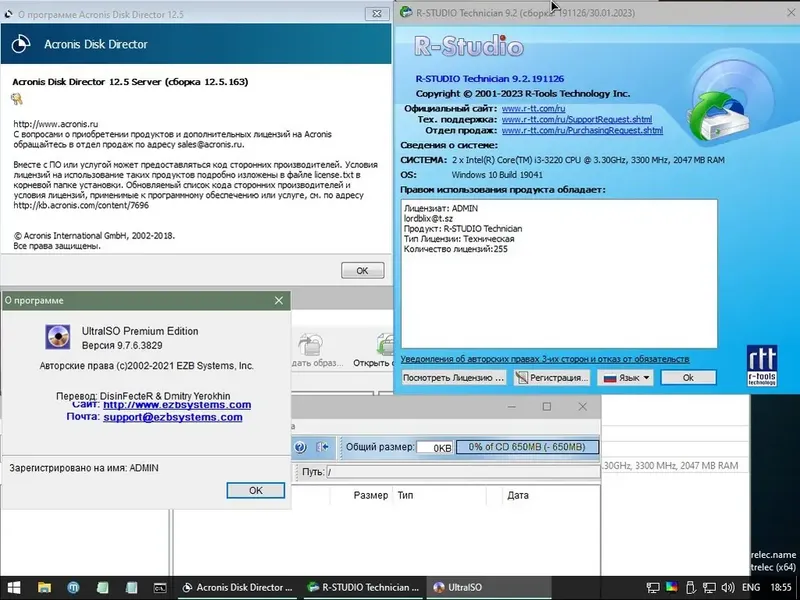Click the UltraISO disc icon in the About dialog

coord(57,337)
